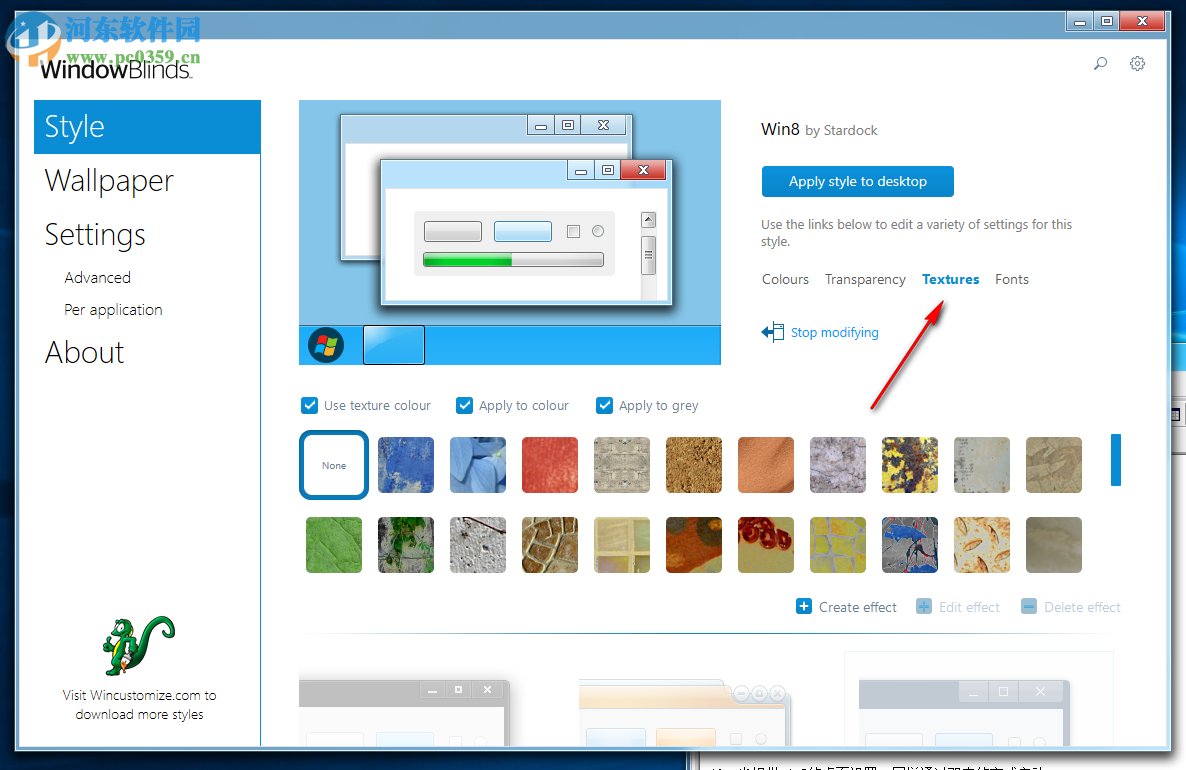Expand the Advanced settings entry

[97, 277]
